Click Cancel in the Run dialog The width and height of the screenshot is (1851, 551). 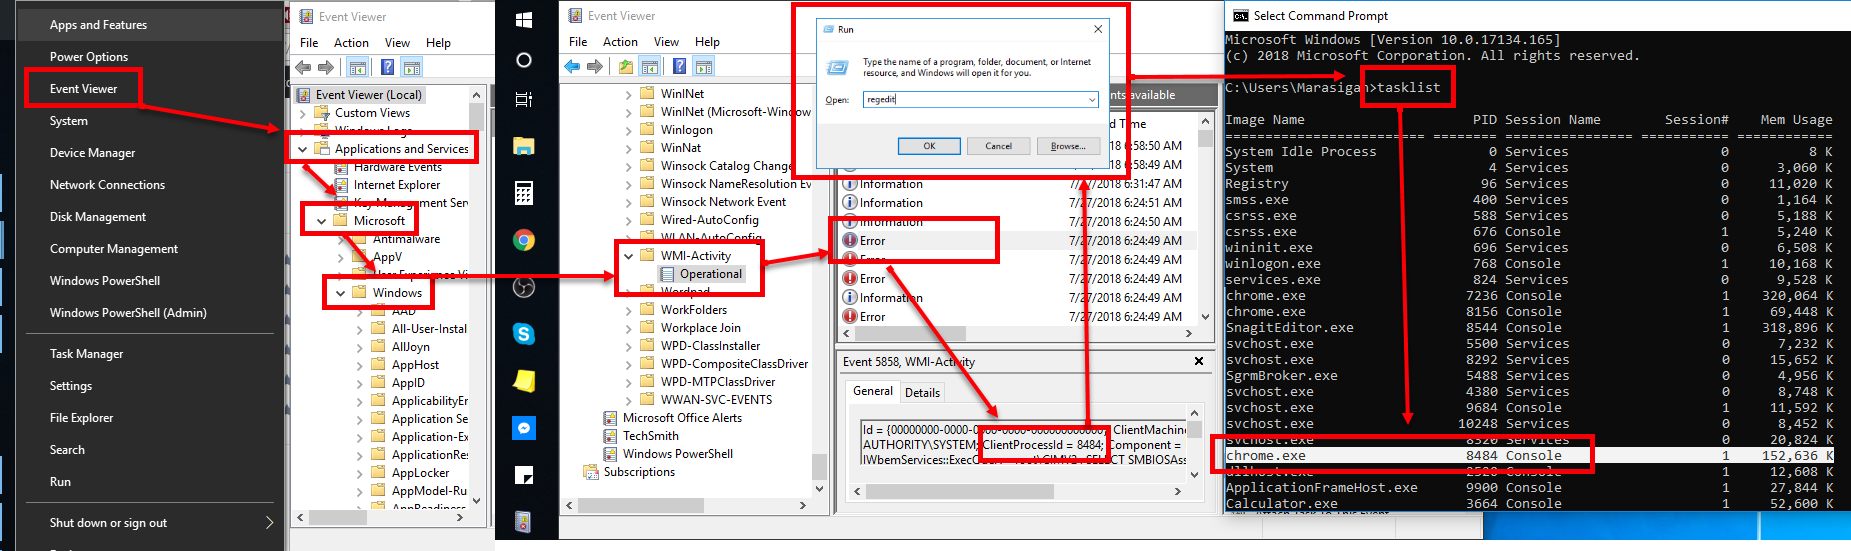point(998,146)
